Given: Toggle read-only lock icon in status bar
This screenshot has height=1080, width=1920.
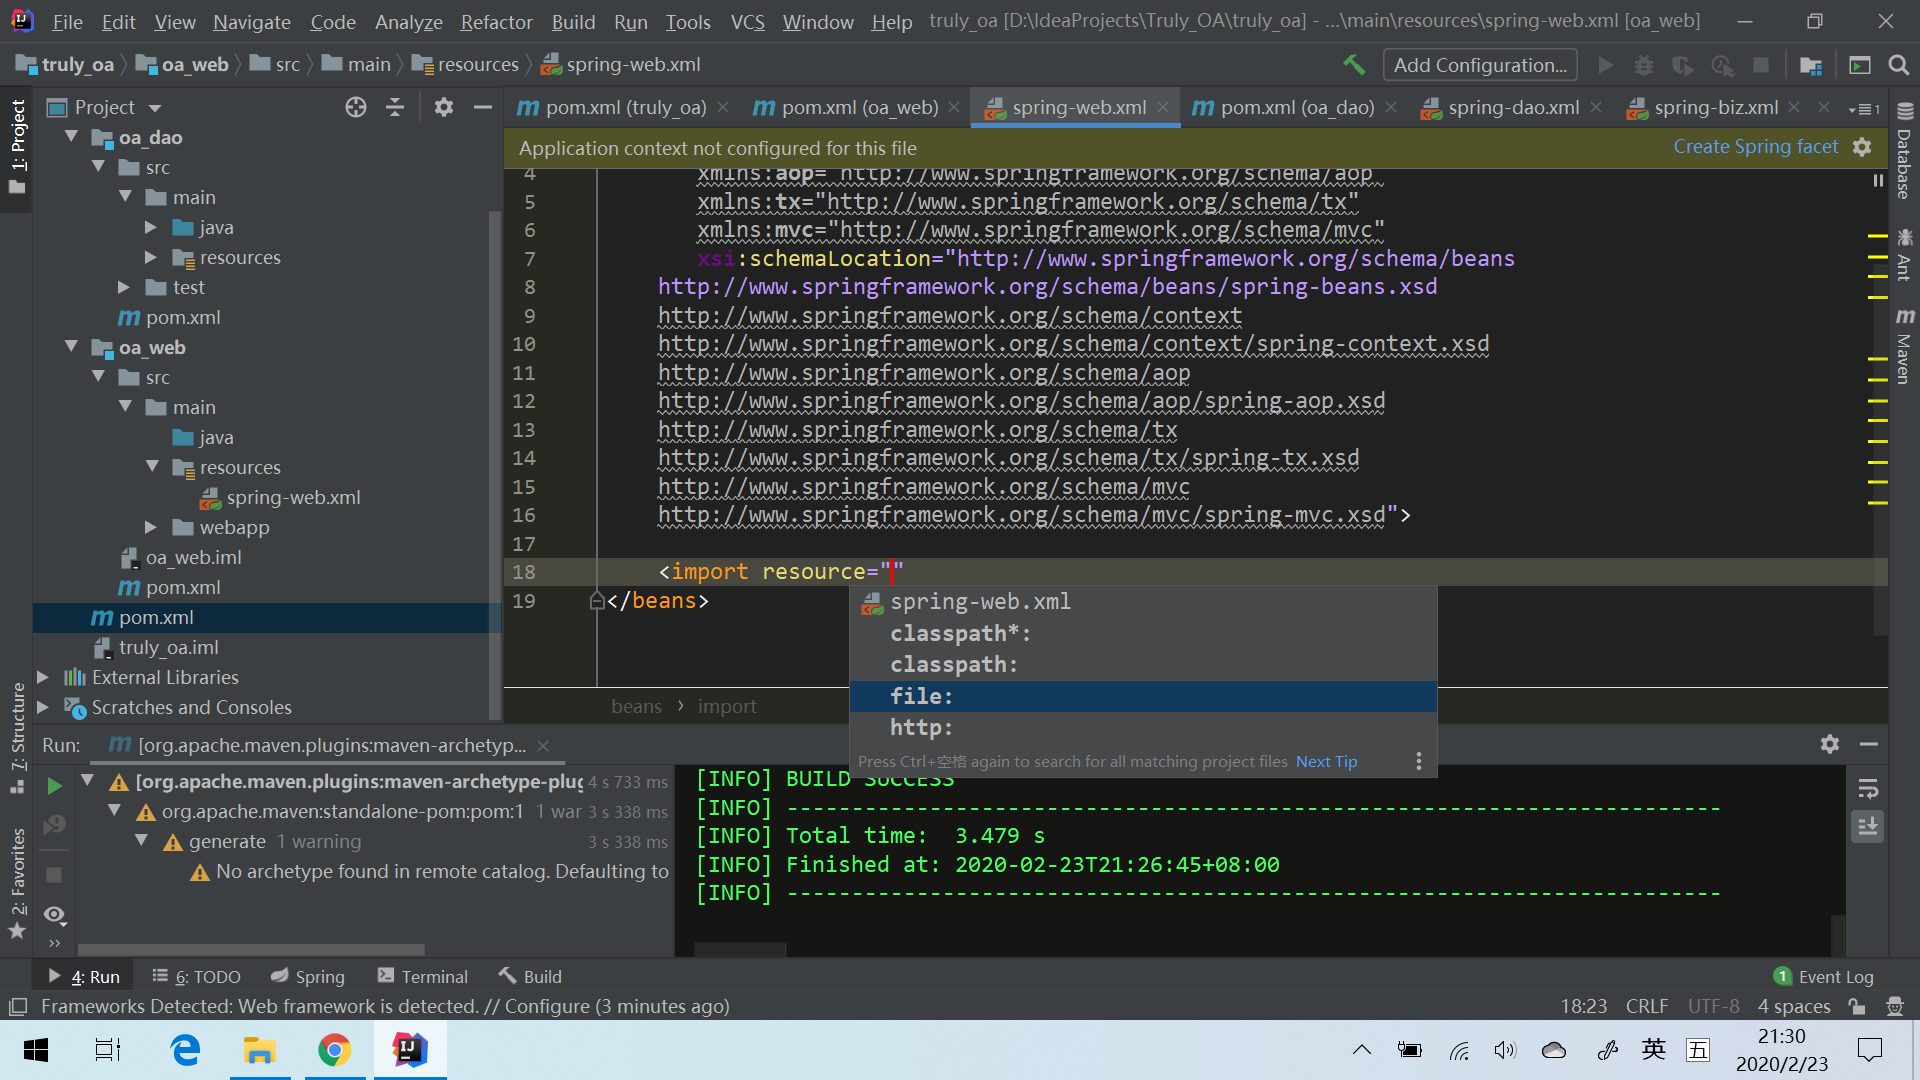Looking at the screenshot, I should pos(1857,1006).
